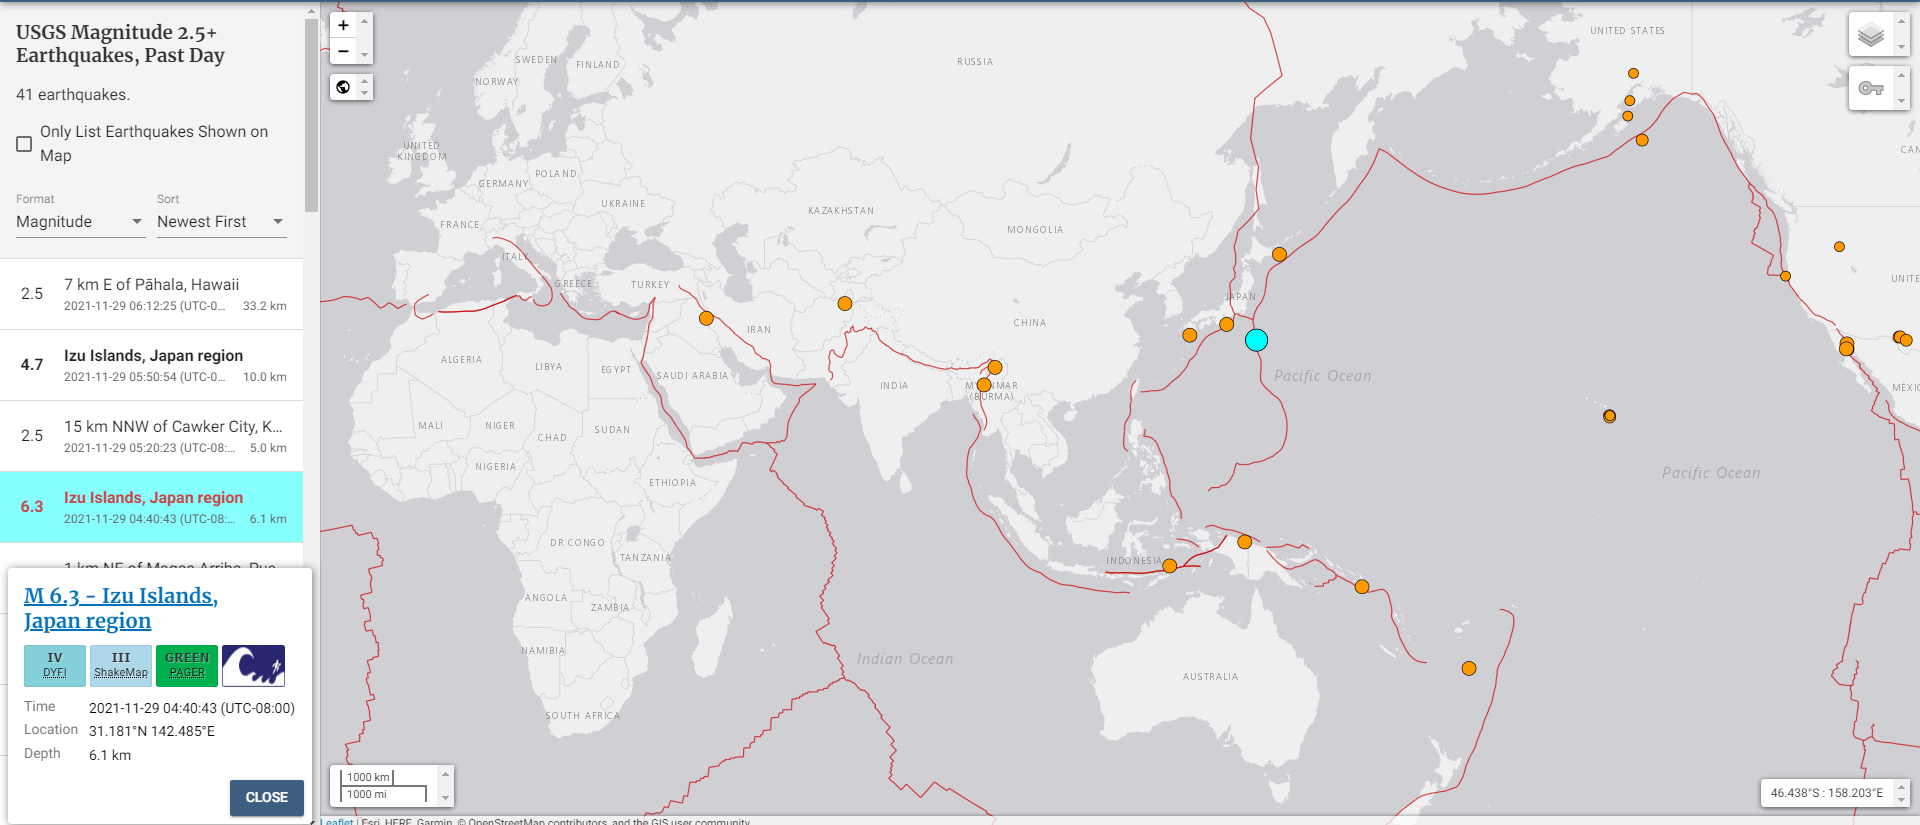Click the earthquake marker east of Australia
Image resolution: width=1920 pixels, height=825 pixels.
click(x=1469, y=668)
